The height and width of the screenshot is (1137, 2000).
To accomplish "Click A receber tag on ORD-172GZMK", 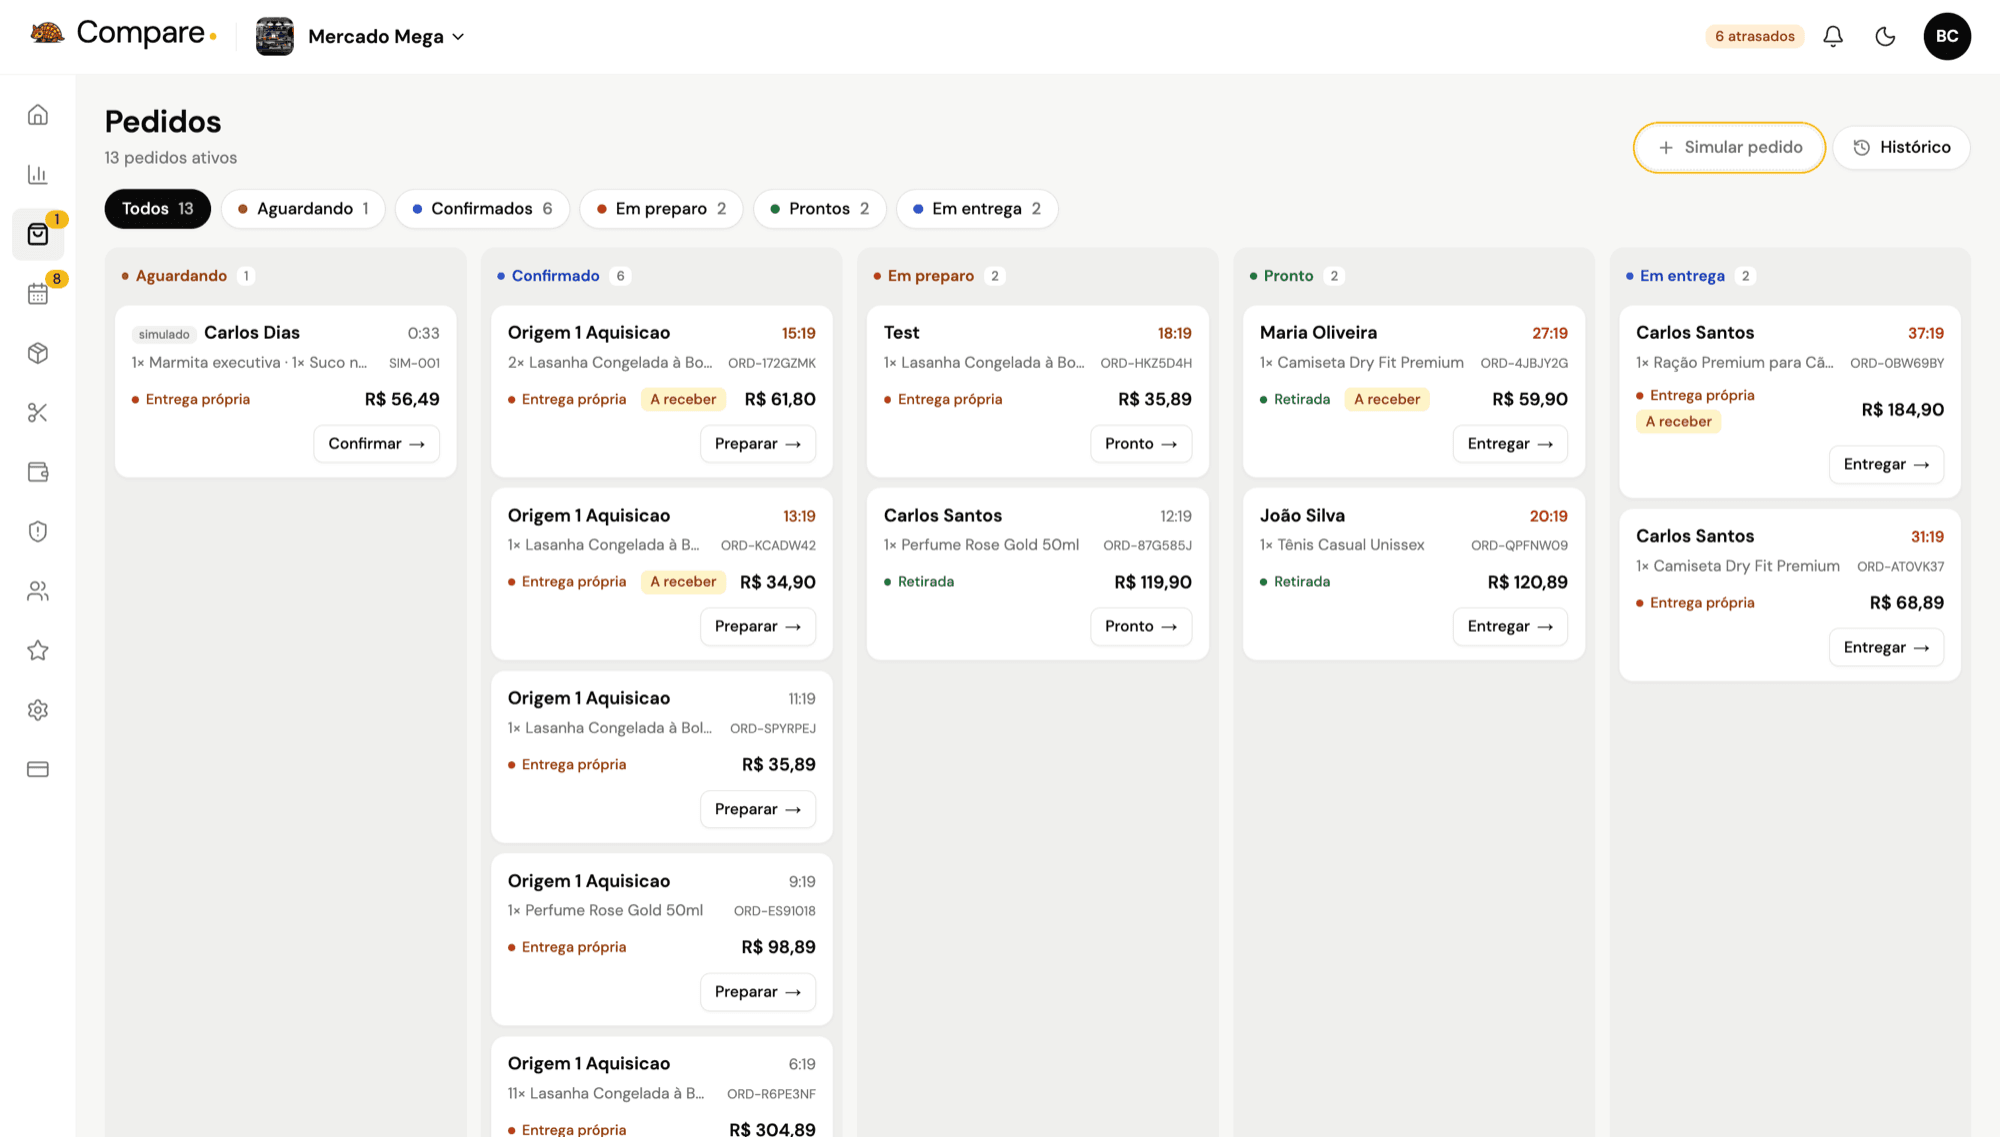I will (683, 400).
